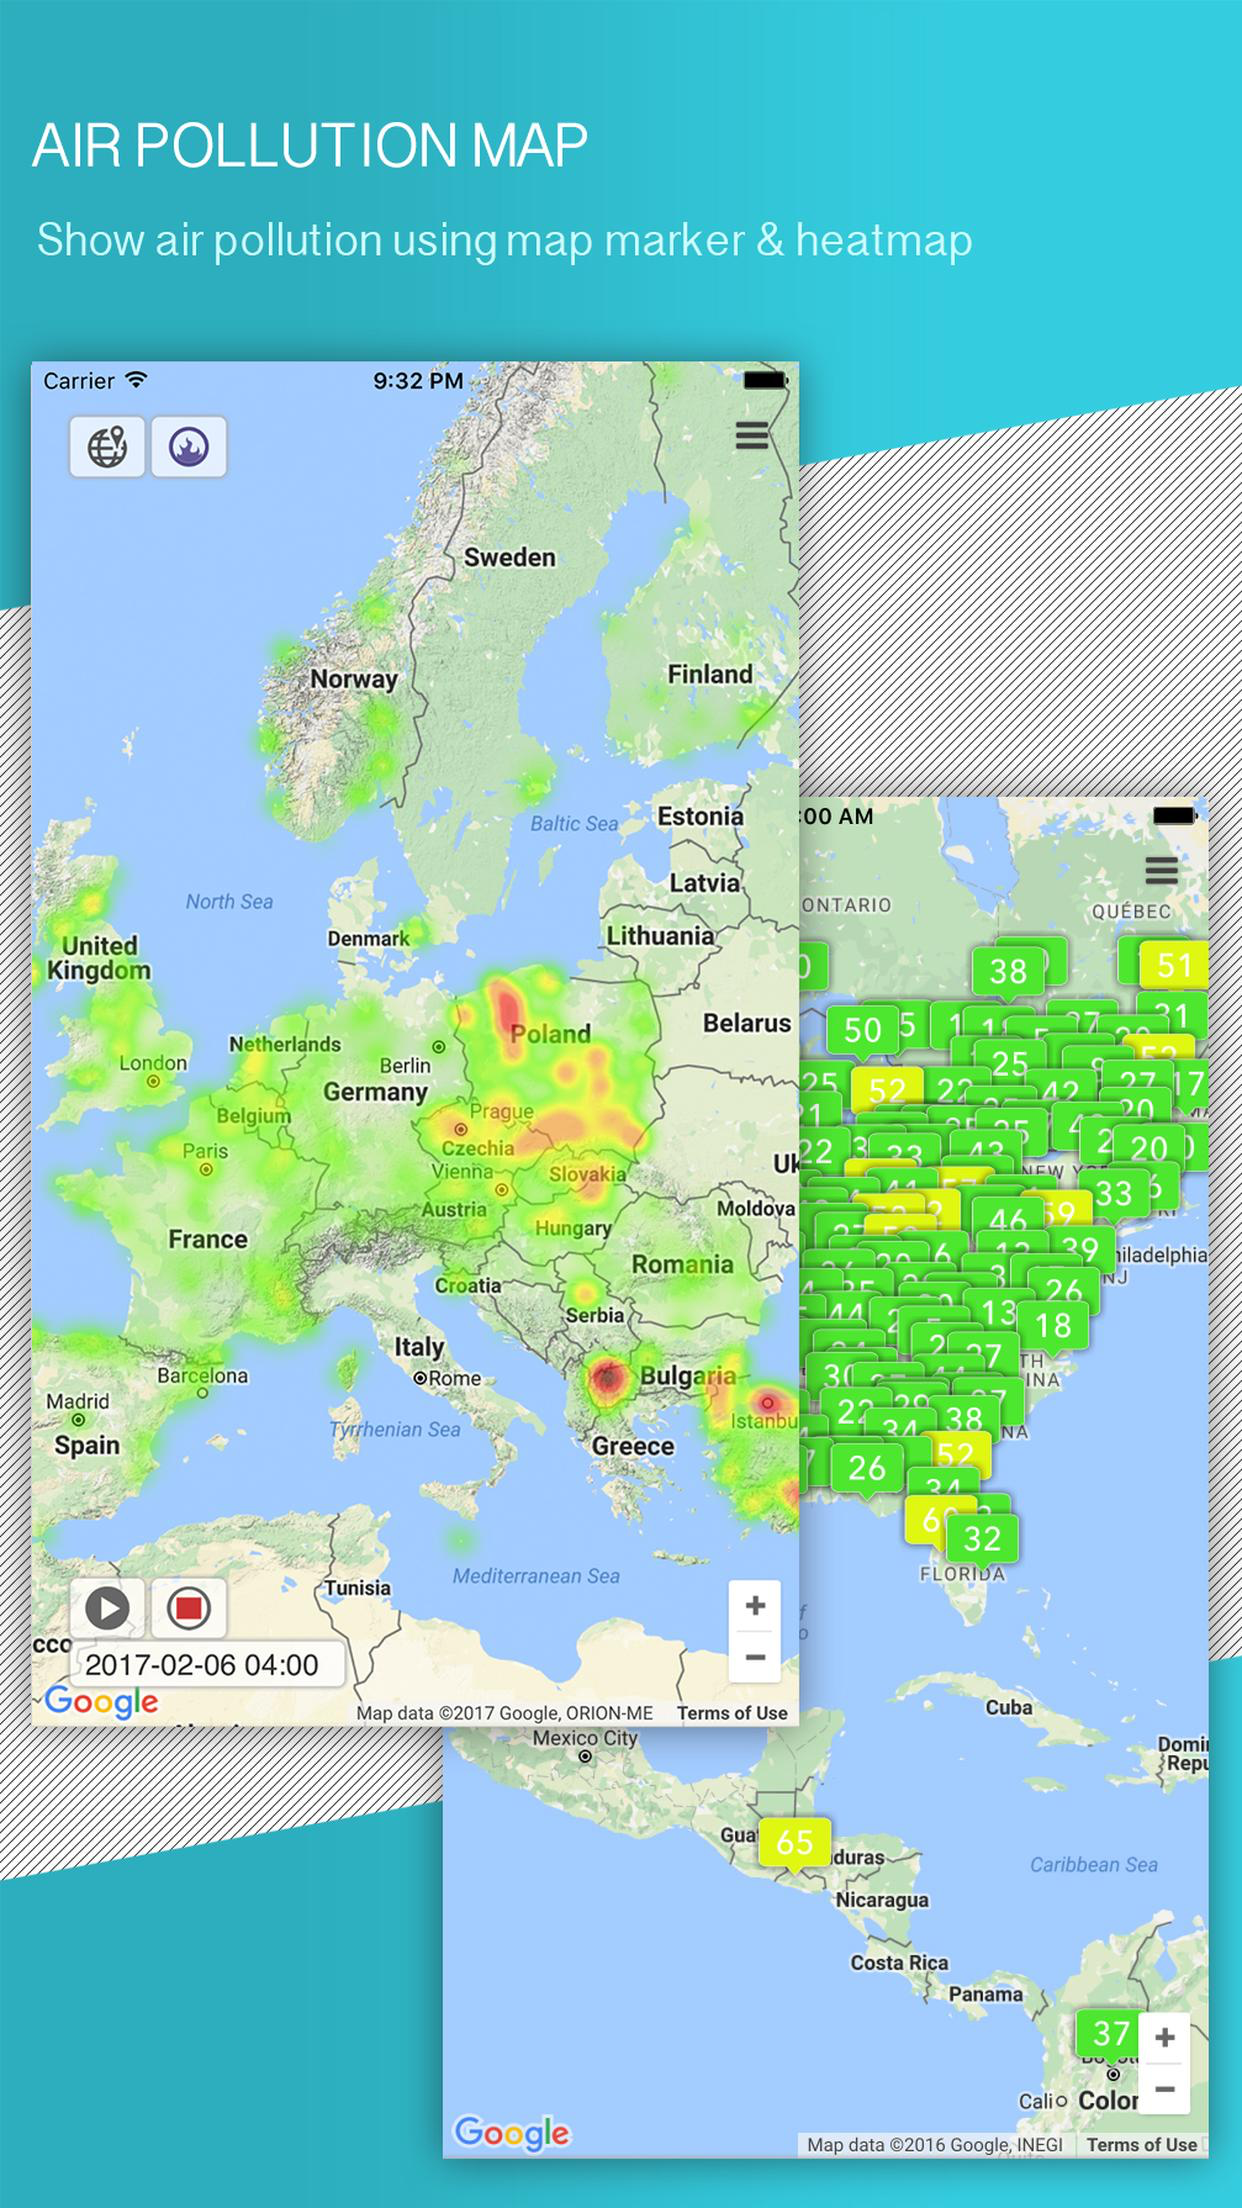Select the yellow 51 marker near Québec
1242x2208 pixels.
click(1174, 965)
